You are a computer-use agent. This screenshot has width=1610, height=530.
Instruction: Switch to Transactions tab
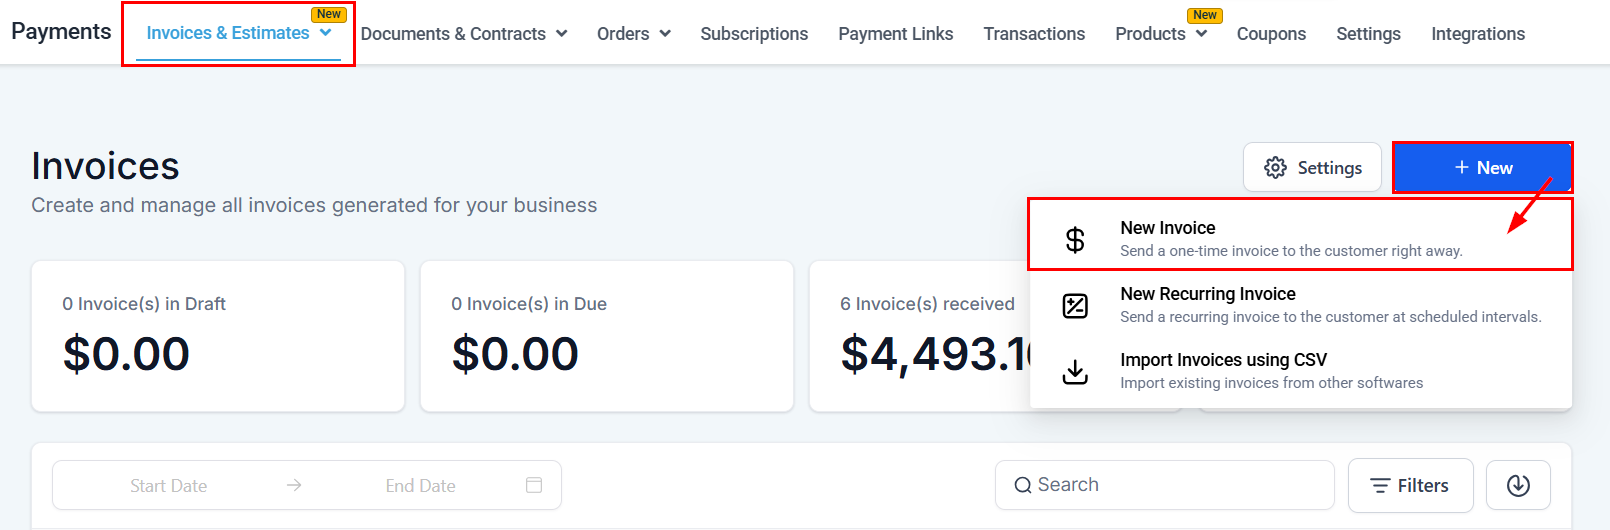(1034, 34)
